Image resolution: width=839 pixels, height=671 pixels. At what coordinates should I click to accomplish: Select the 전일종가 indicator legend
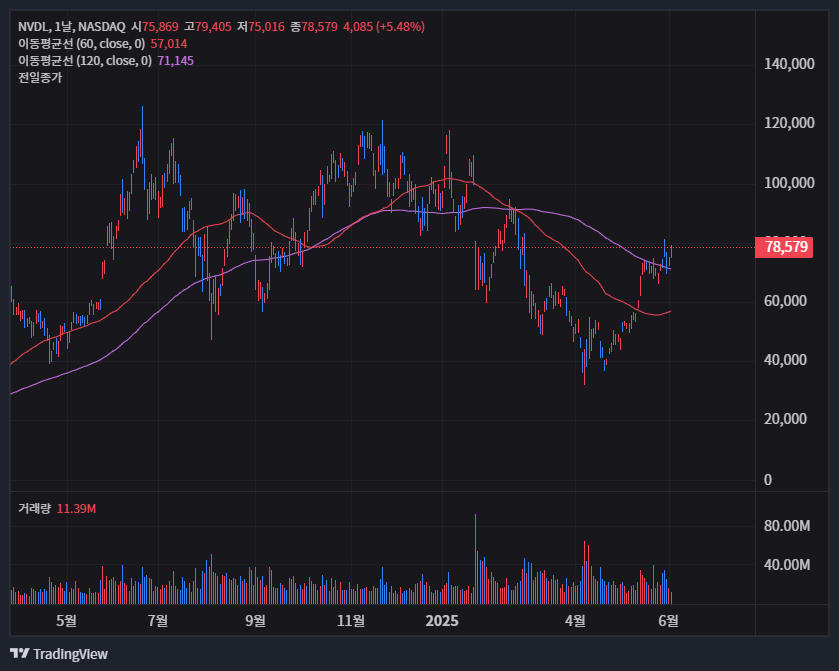coord(40,78)
